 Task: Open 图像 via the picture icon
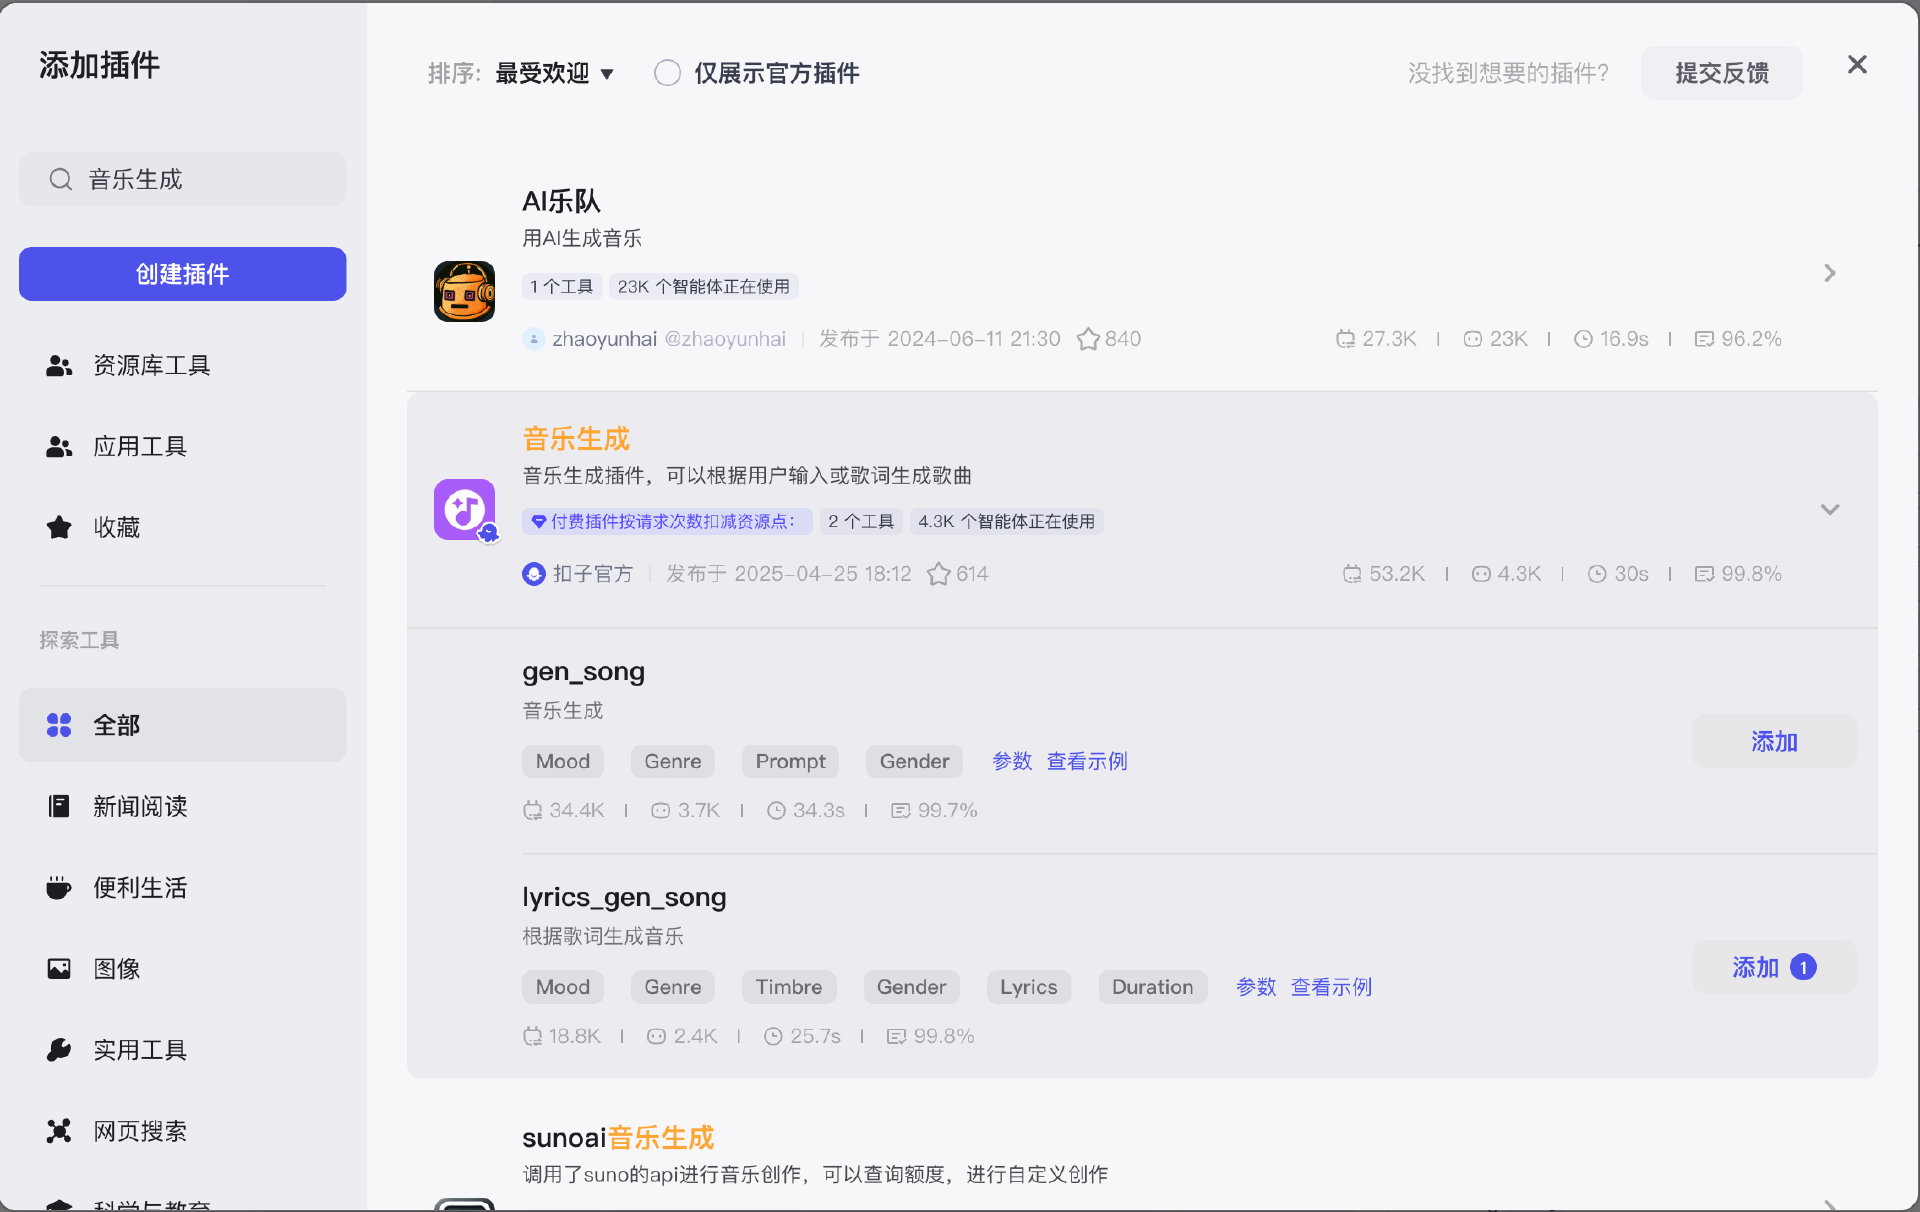pos(58,968)
